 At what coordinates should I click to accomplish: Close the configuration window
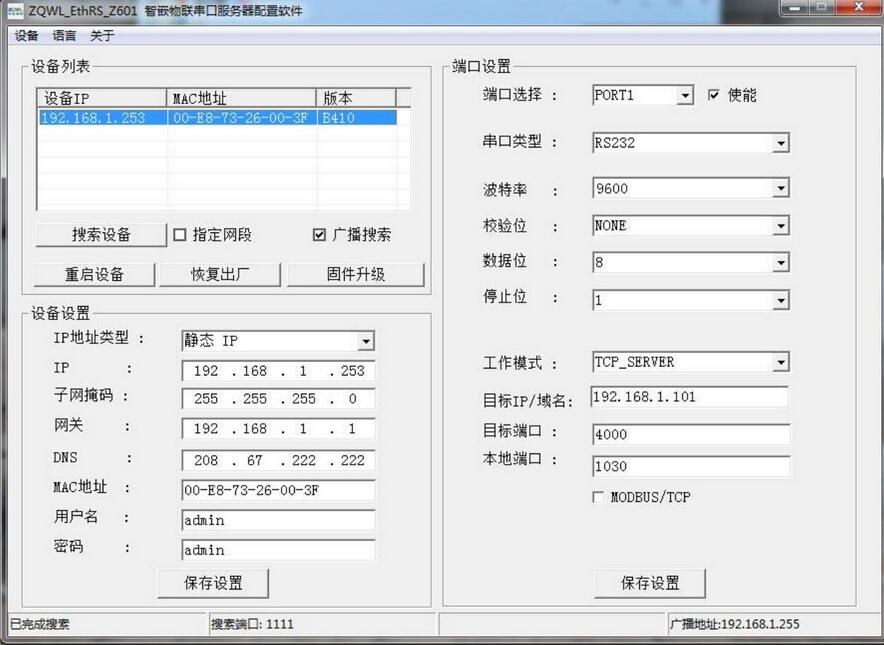click(x=859, y=7)
